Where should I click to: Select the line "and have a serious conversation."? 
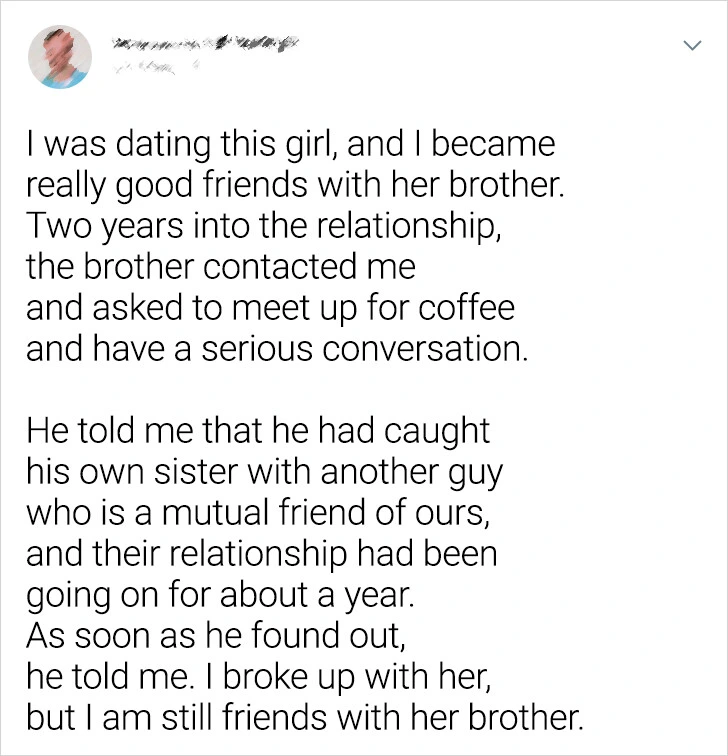click(275, 350)
